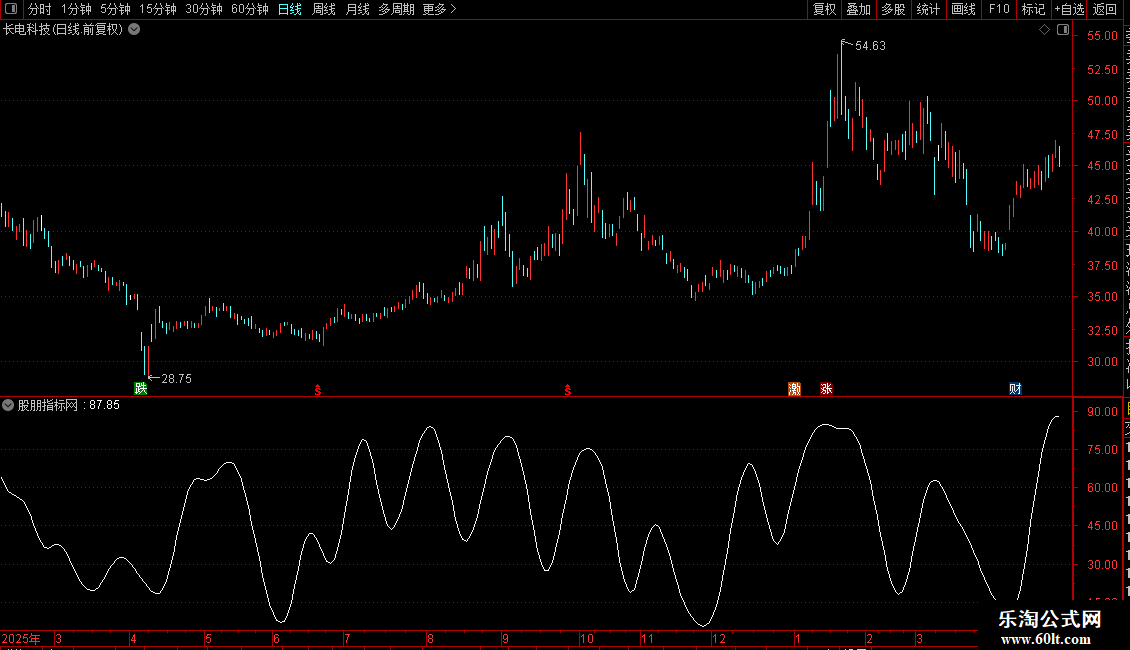Viewport: 1130px width, 650px height.
Task: Click the orange 激 event marker
Action: click(794, 389)
